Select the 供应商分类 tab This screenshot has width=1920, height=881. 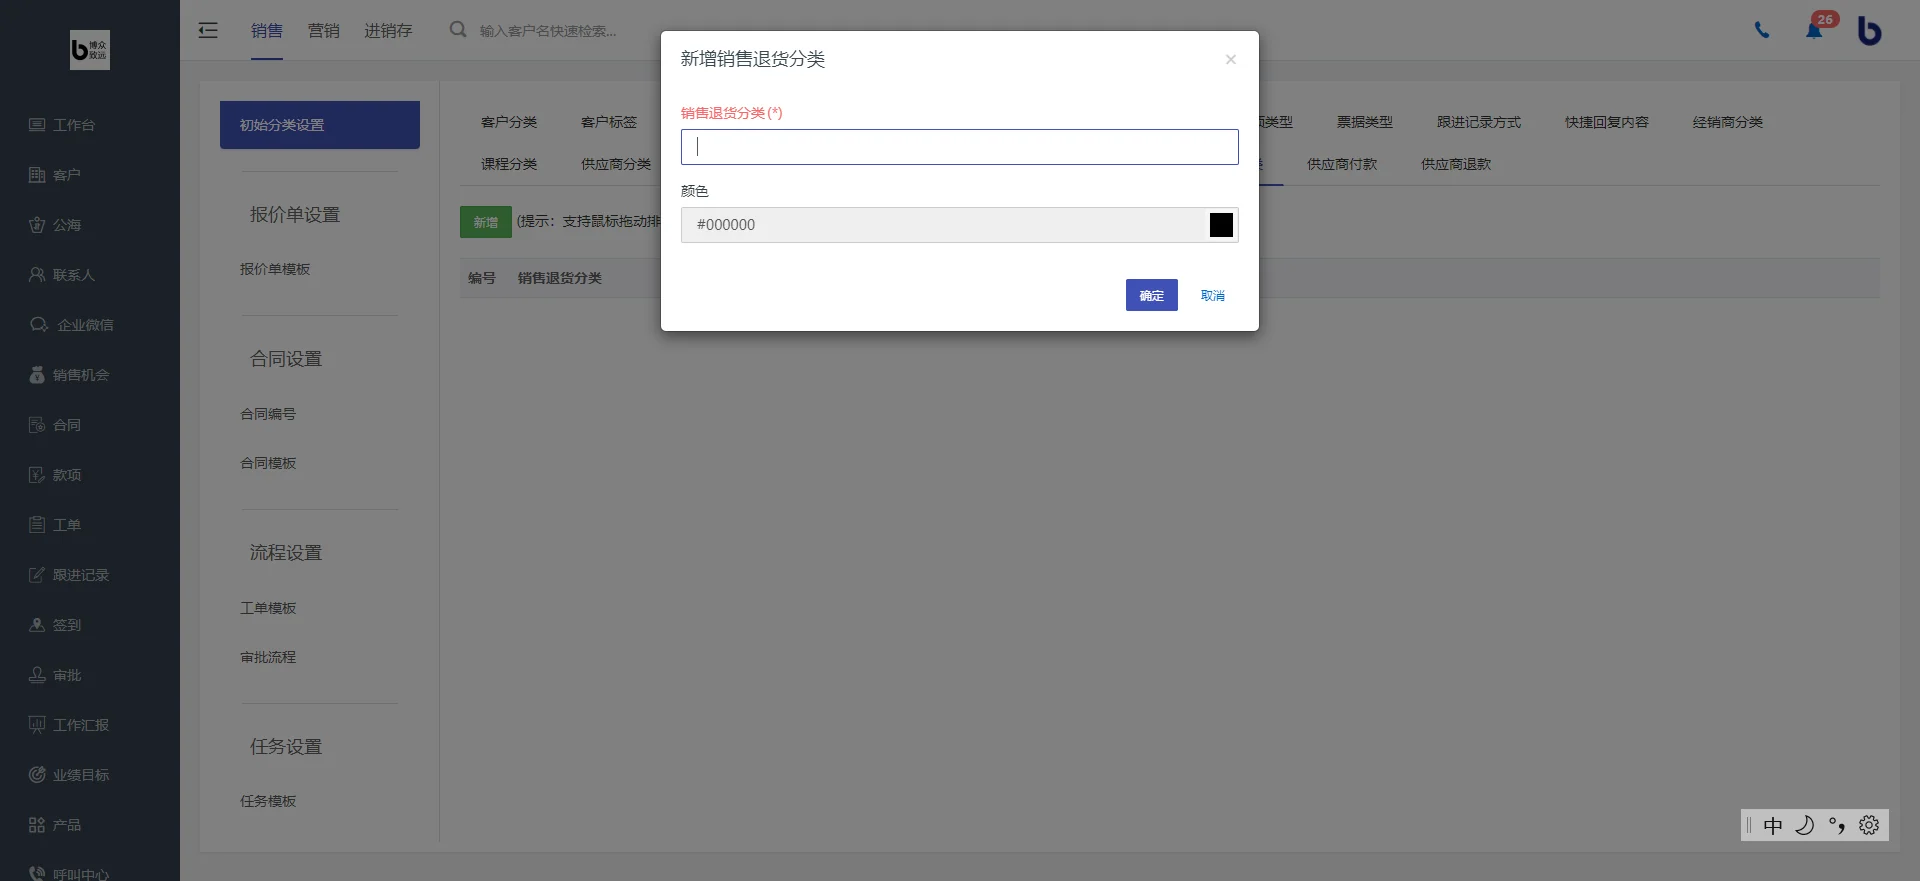616,164
